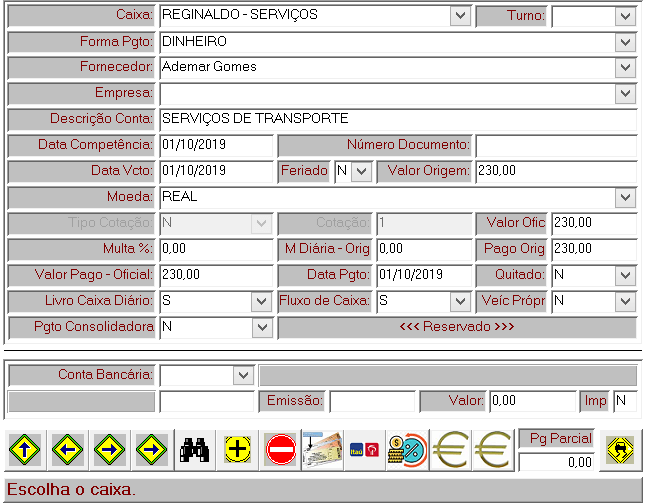Click the Pago Orig field
This screenshot has width=654, height=504.
pos(594,249)
